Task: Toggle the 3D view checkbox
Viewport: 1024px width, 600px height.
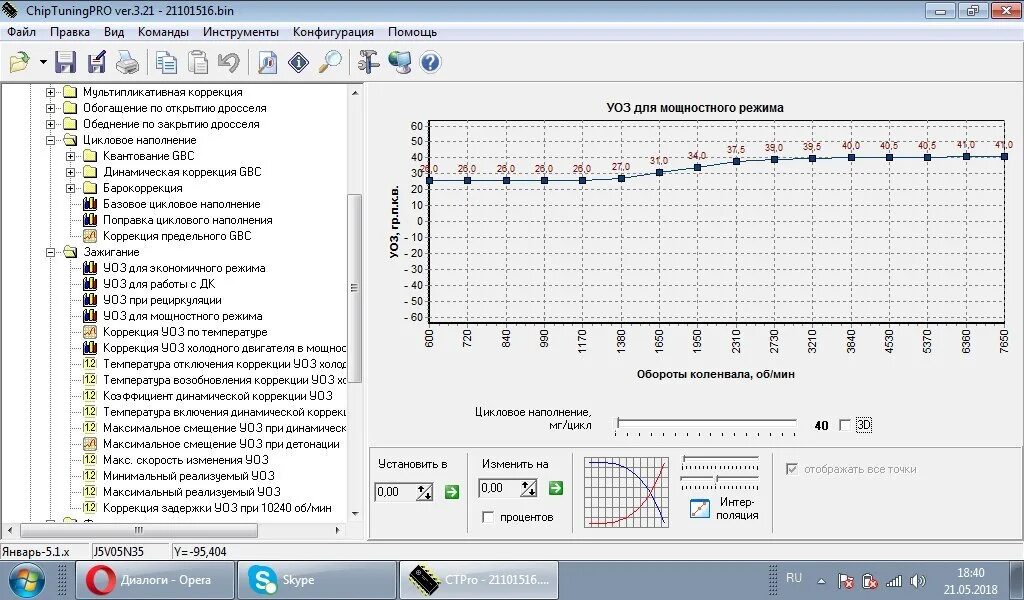Action: 844,425
